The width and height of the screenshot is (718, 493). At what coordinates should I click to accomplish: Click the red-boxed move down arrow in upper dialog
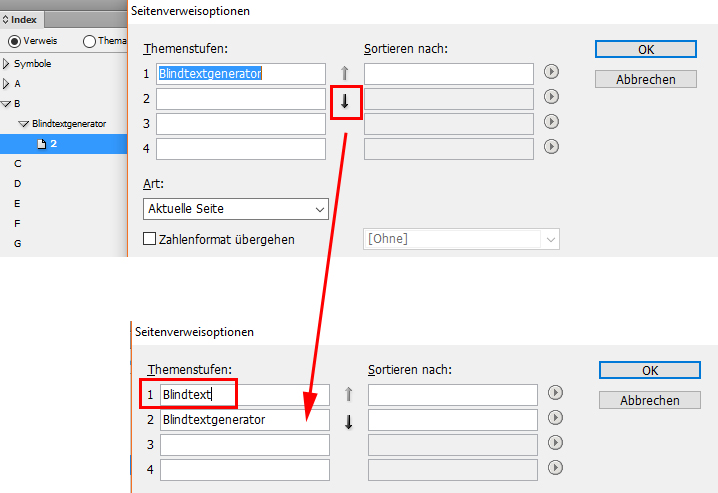click(x=345, y=102)
